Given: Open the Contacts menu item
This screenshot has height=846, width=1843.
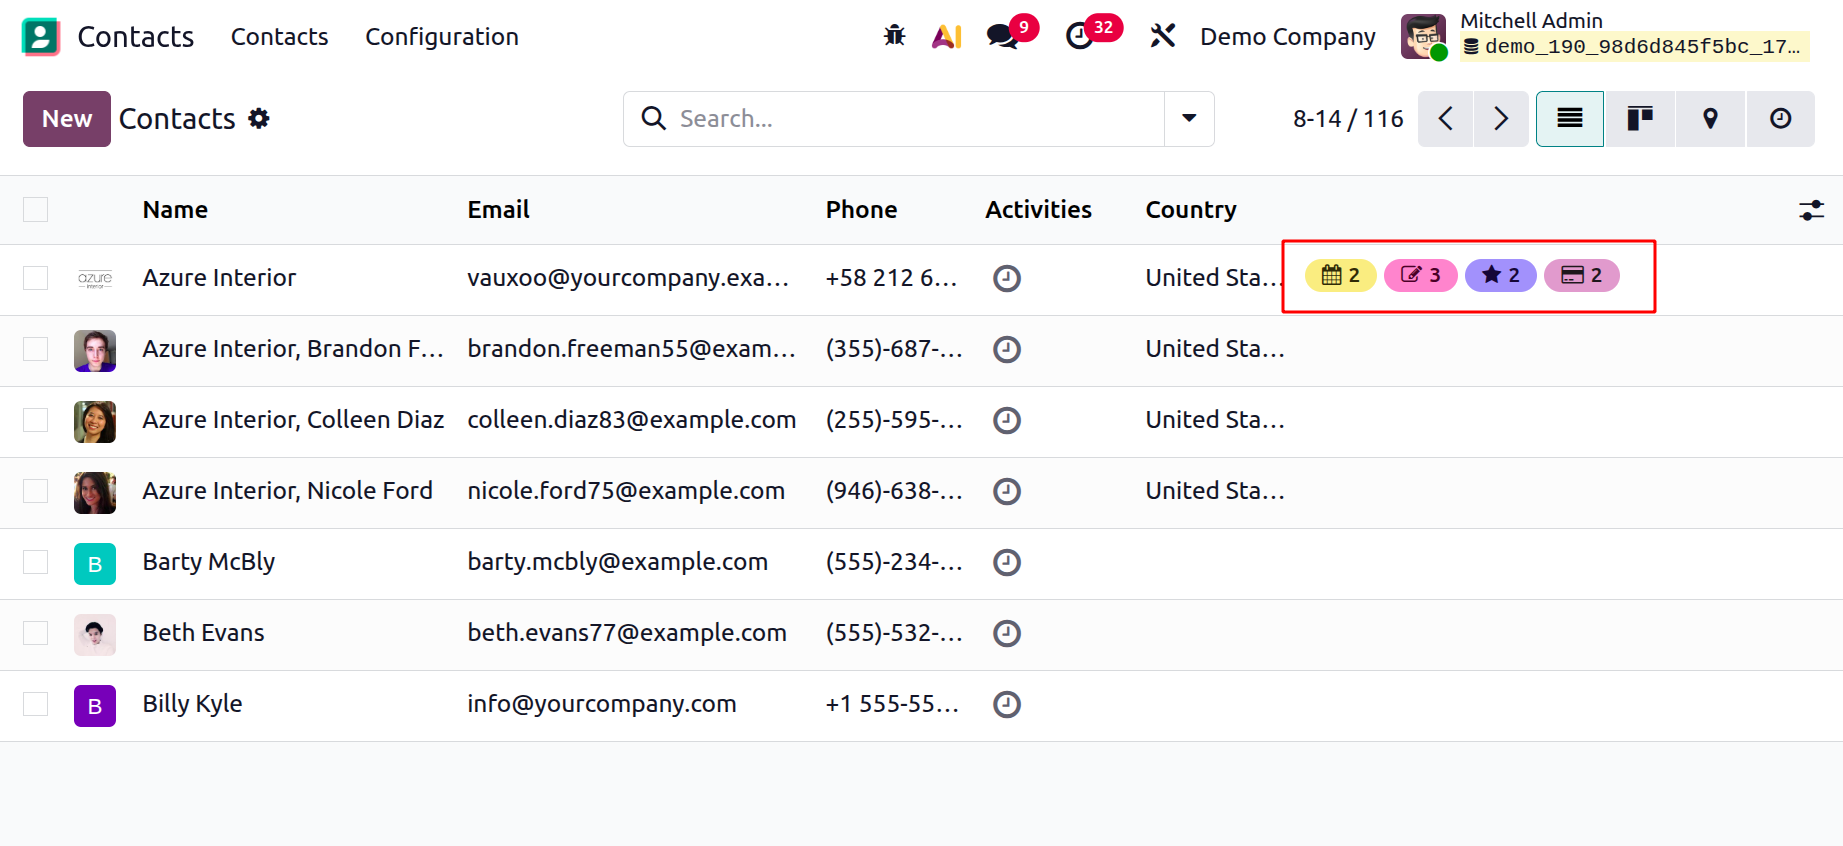Looking at the screenshot, I should 279,37.
